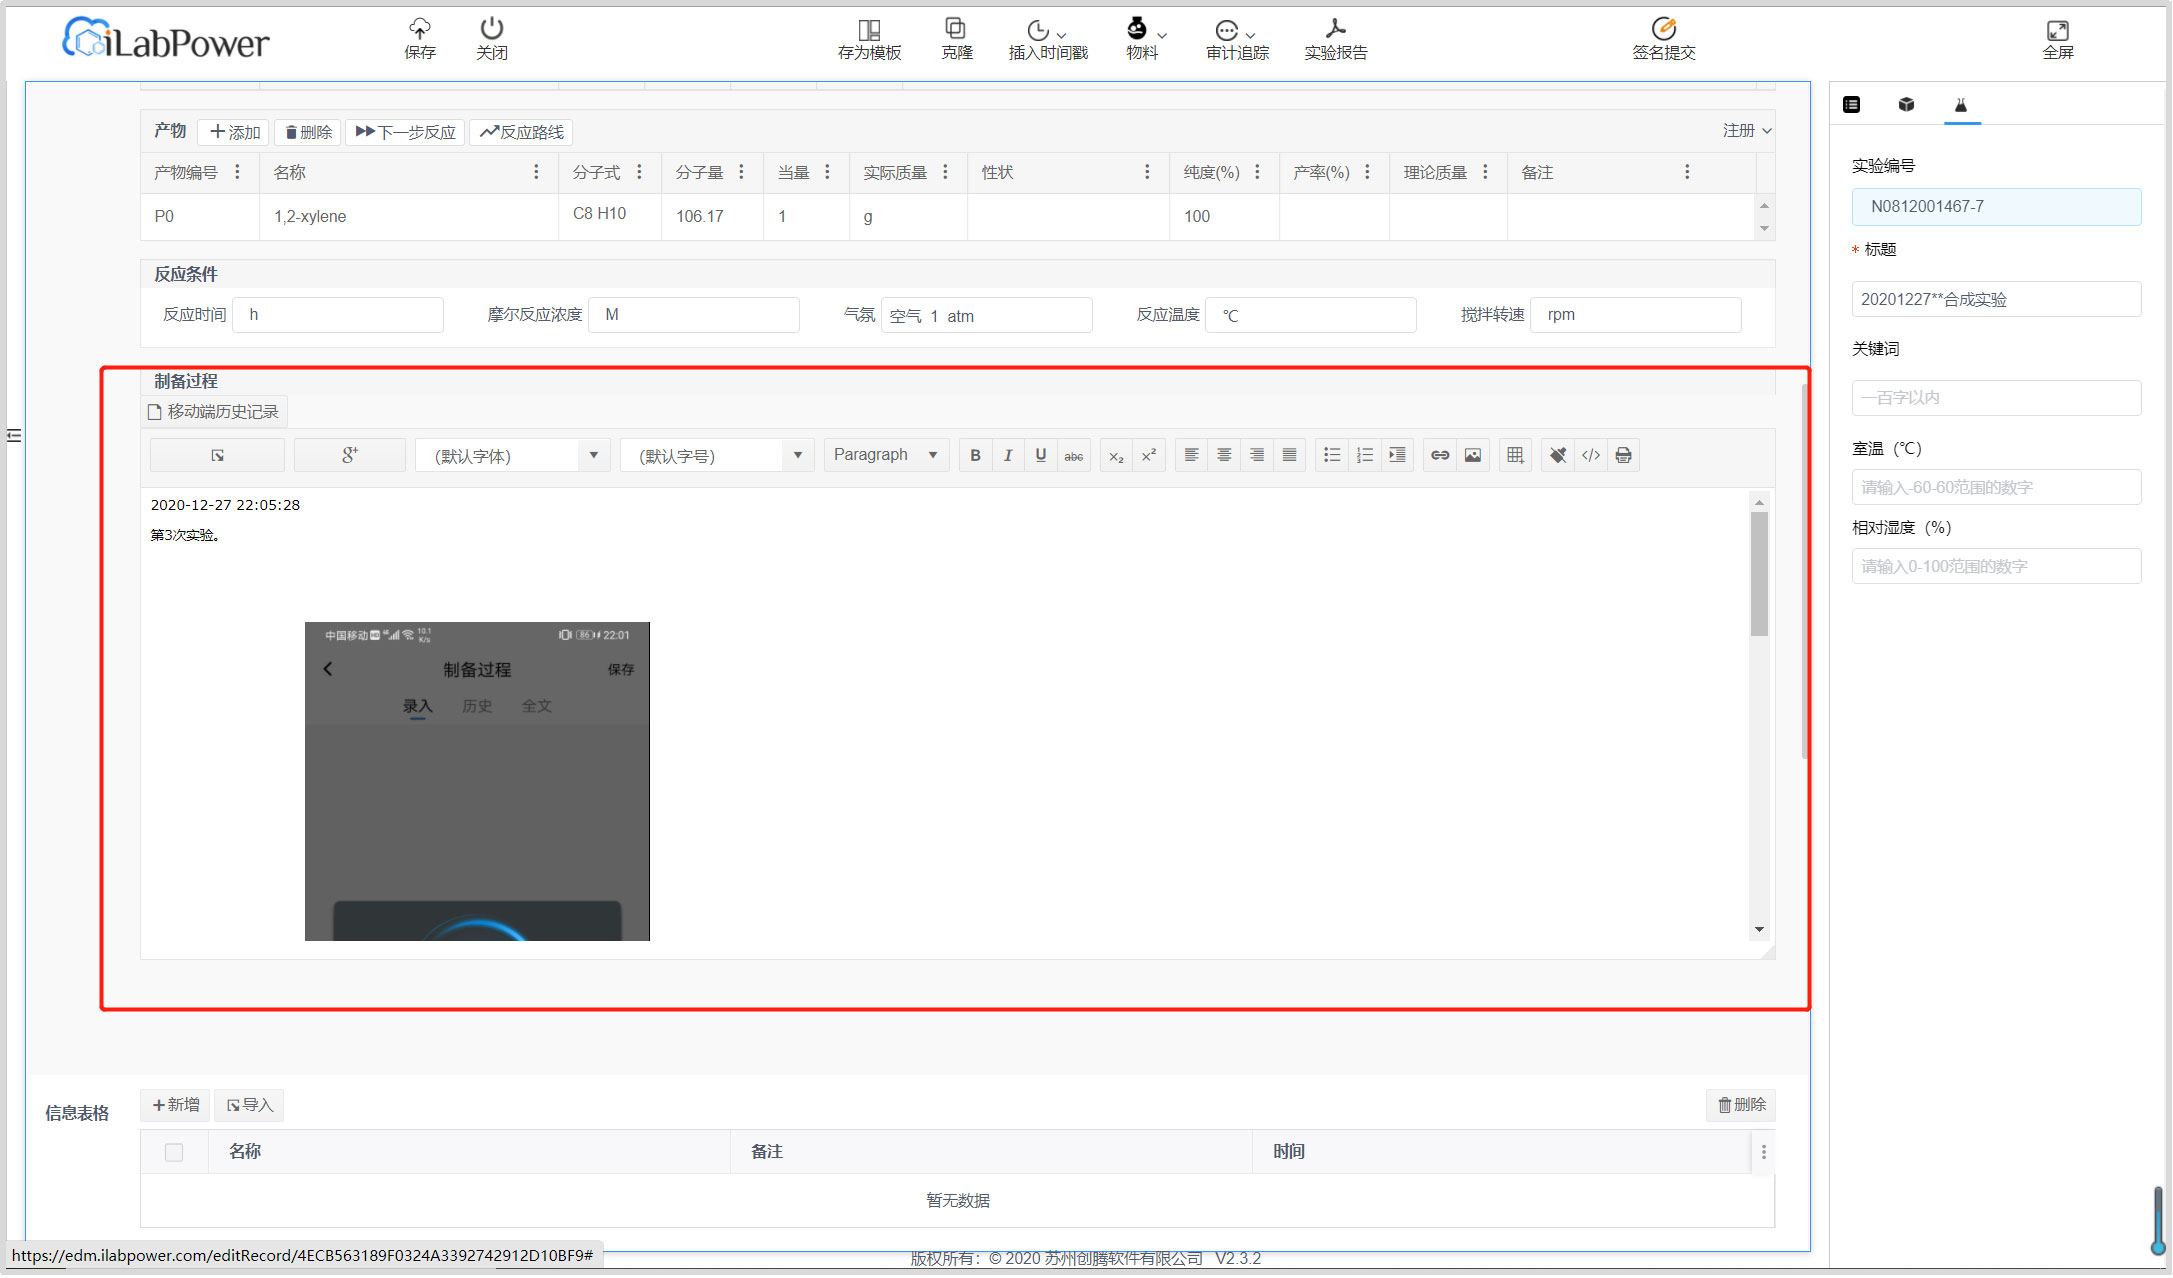This screenshot has height=1278, width=2173.
Task: Expand the 注册 dropdown in the products header
Action: pyautogui.click(x=1746, y=131)
